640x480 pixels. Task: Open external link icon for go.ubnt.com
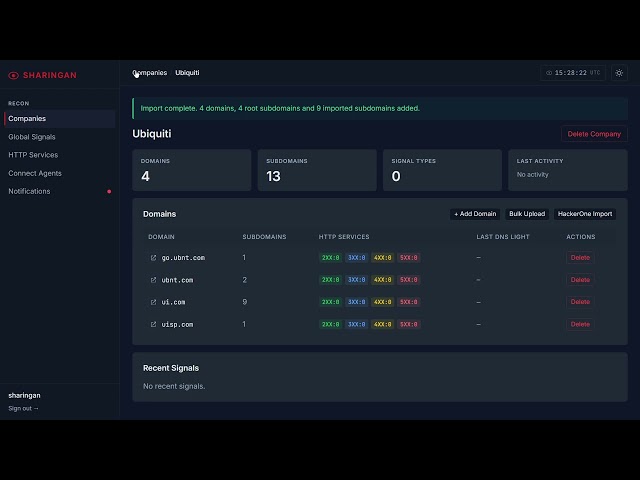pos(153,258)
